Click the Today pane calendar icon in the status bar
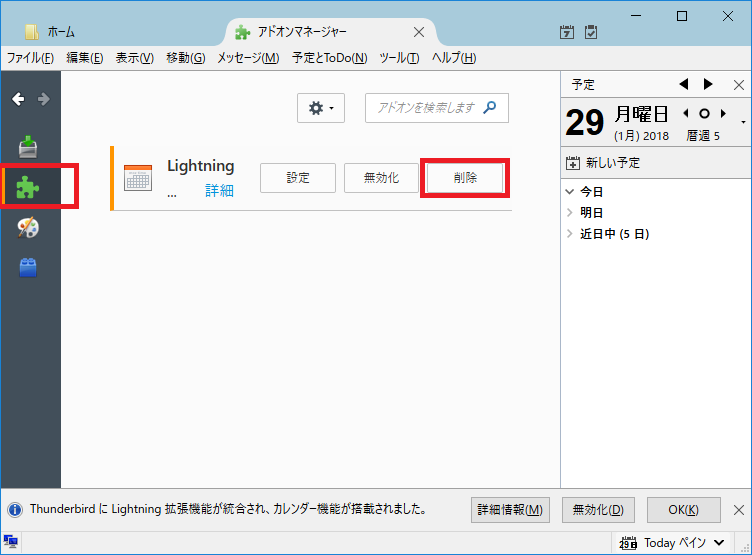Image resolution: width=752 pixels, height=555 pixels. (x=628, y=543)
